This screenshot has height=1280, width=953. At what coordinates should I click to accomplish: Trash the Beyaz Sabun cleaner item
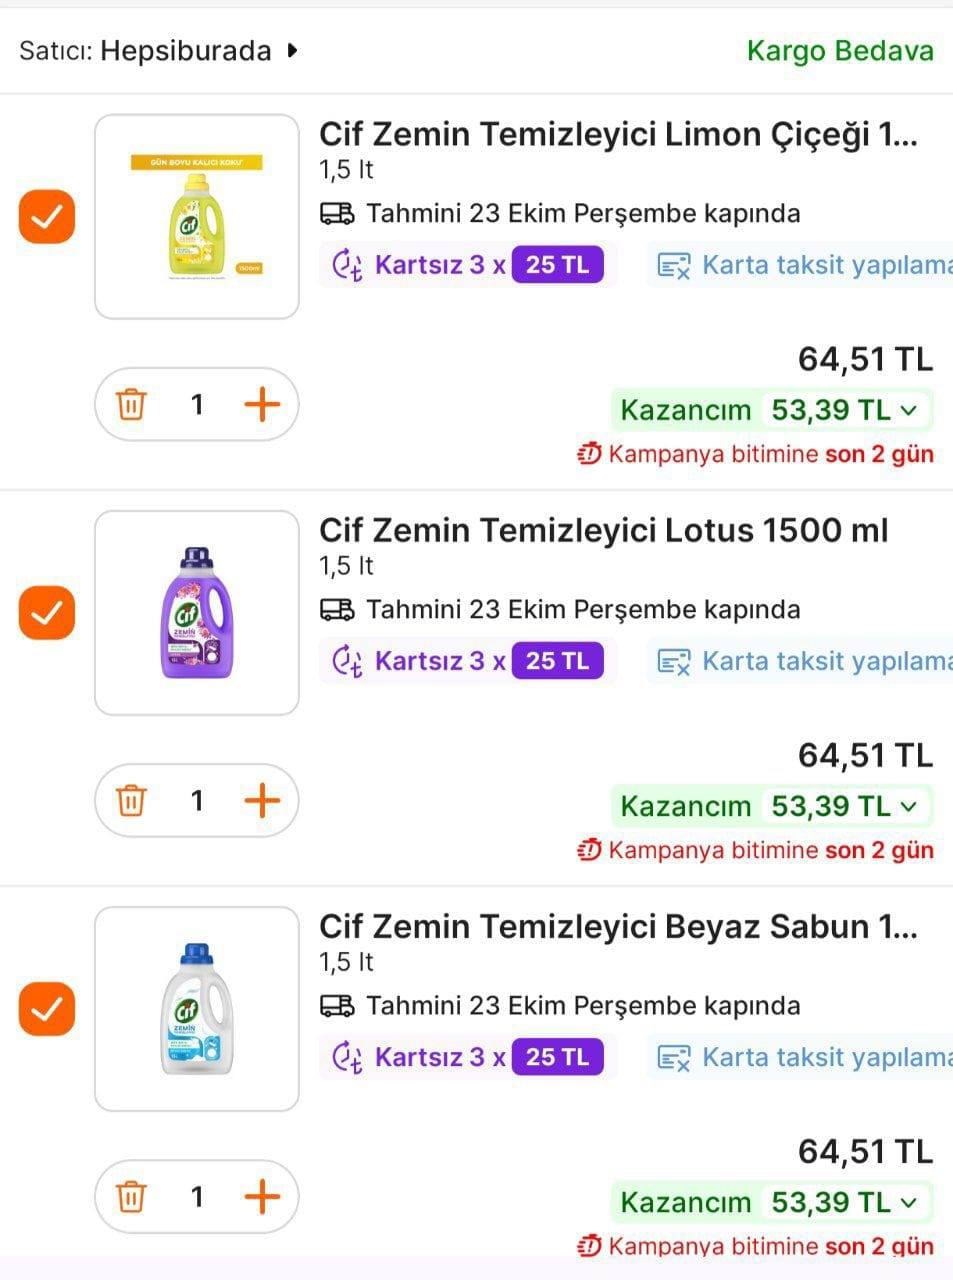(131, 1197)
